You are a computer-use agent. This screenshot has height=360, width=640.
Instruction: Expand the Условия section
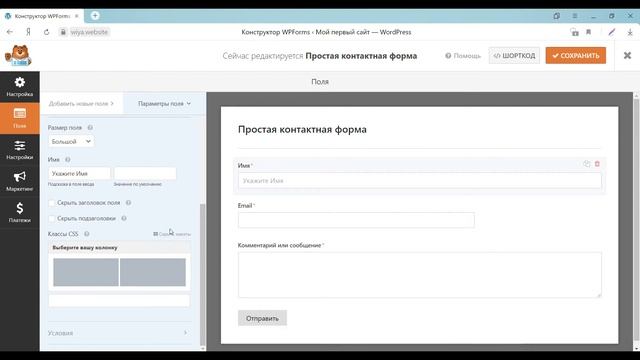(x=118, y=333)
